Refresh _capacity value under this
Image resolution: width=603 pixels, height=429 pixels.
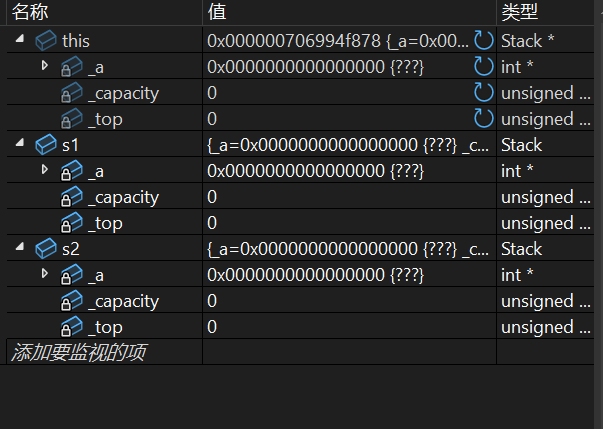click(x=483, y=92)
